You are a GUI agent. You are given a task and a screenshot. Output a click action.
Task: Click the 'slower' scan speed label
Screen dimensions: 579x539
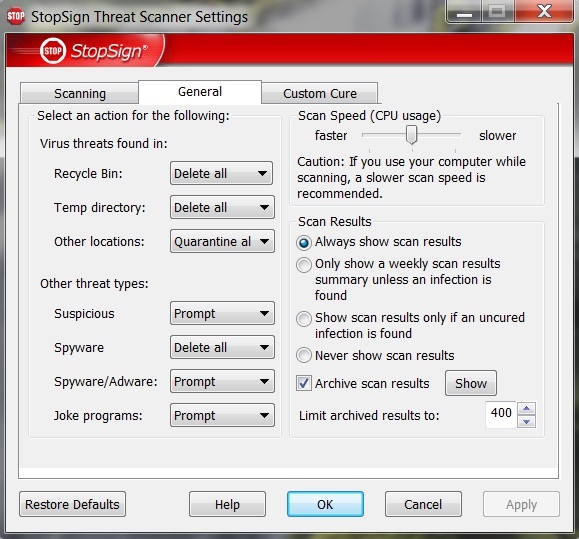click(497, 135)
